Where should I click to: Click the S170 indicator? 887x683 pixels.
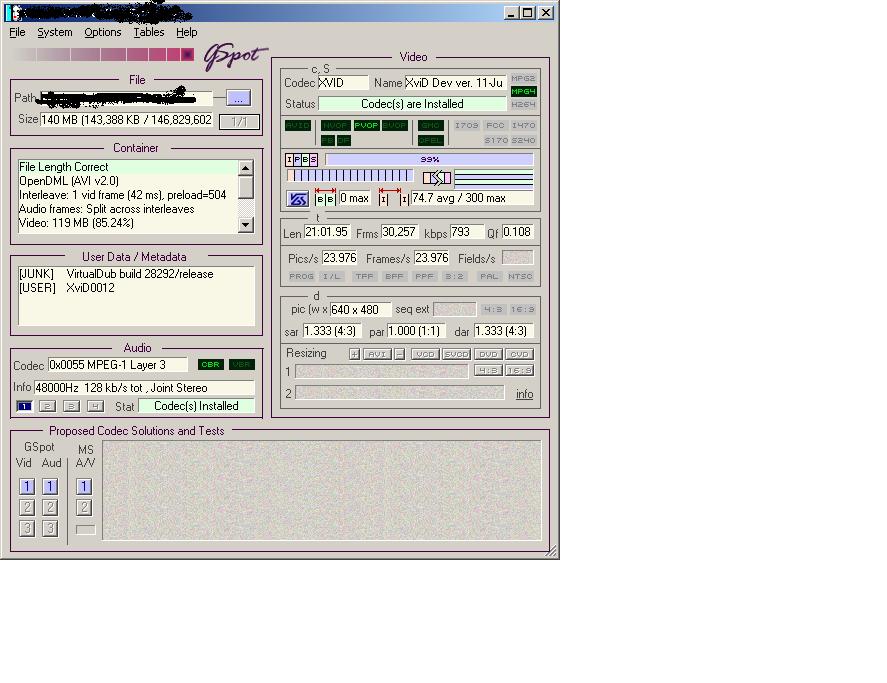coord(496,140)
